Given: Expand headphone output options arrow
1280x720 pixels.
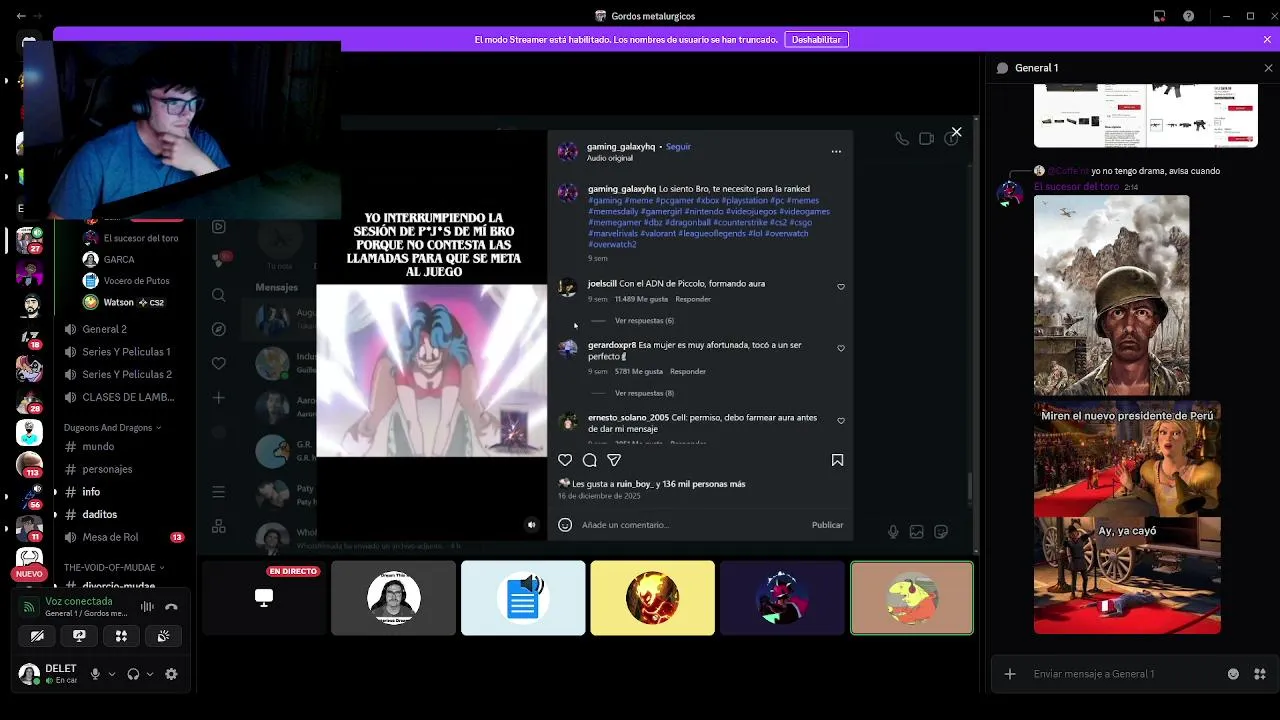Looking at the screenshot, I should click(150, 674).
